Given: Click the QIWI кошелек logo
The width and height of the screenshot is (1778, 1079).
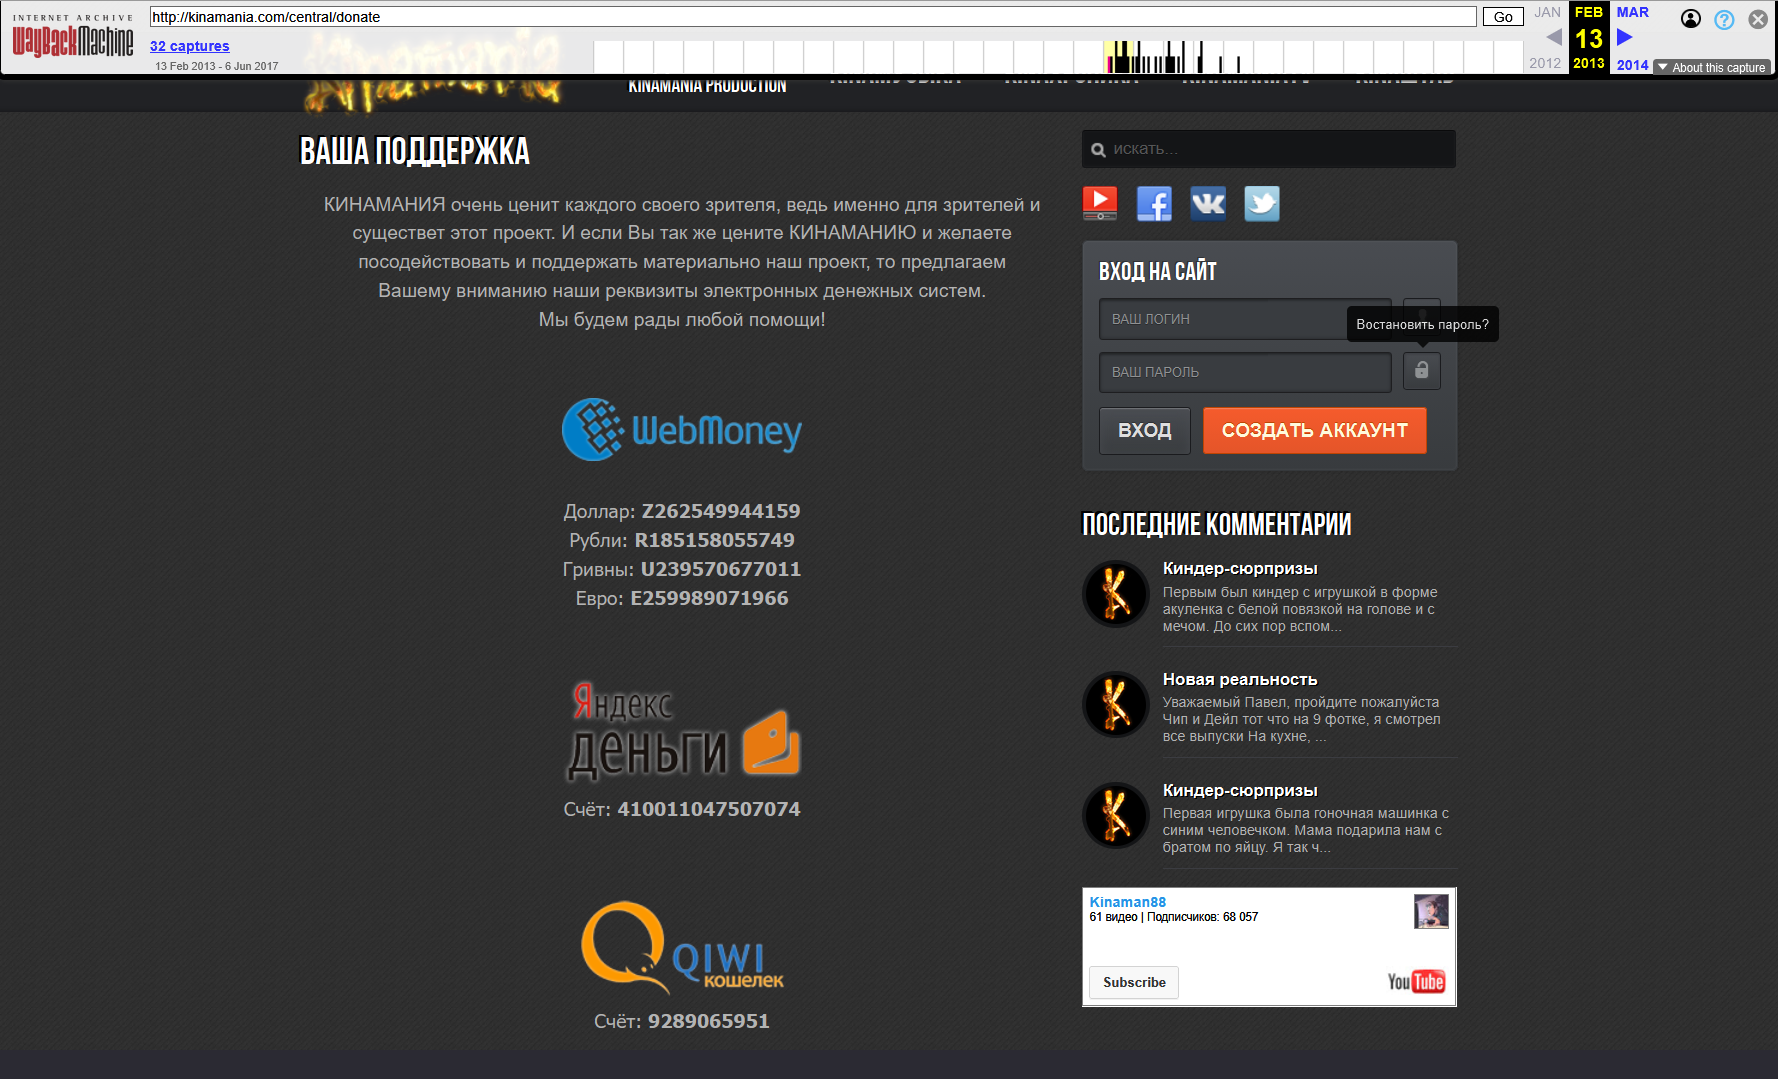Looking at the screenshot, I should pyautogui.click(x=683, y=947).
